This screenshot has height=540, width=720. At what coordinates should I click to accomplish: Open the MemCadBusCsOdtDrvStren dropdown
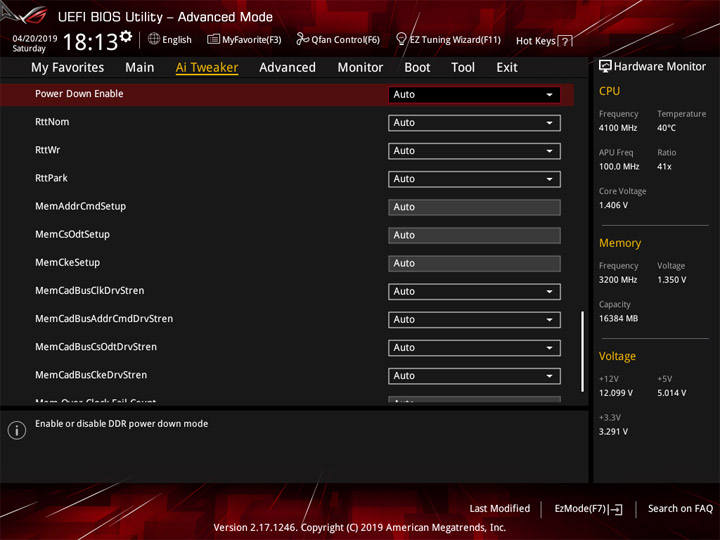pyautogui.click(x=474, y=347)
